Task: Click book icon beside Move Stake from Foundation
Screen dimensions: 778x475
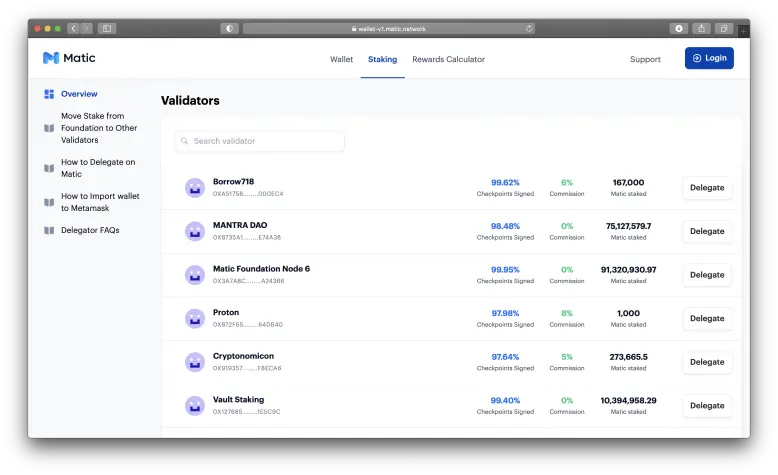Action: click(49, 128)
